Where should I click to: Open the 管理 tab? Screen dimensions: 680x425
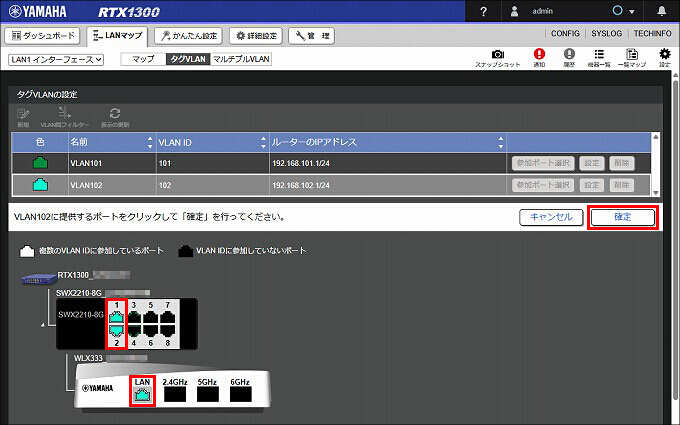coord(311,36)
